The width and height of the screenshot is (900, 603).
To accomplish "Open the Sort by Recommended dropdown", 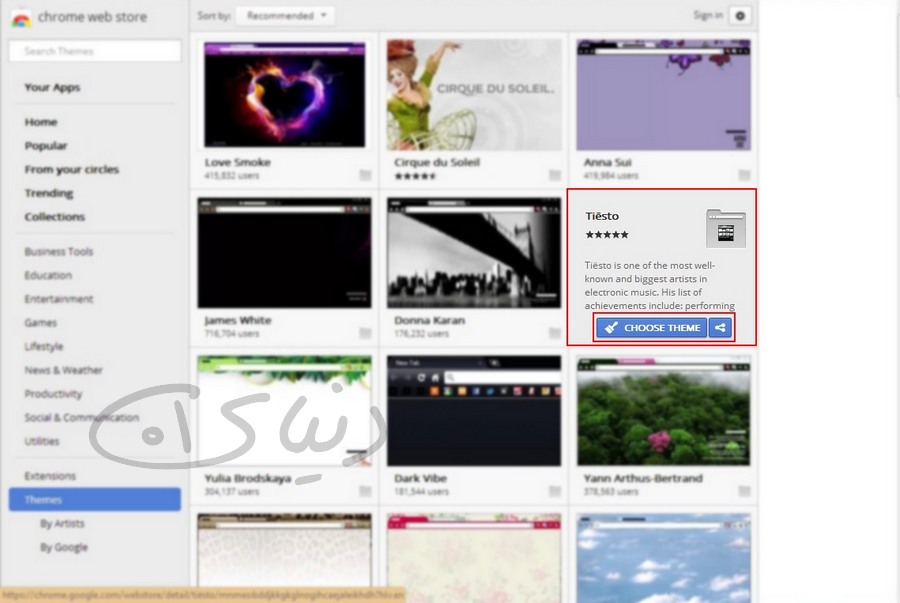I will click(286, 15).
